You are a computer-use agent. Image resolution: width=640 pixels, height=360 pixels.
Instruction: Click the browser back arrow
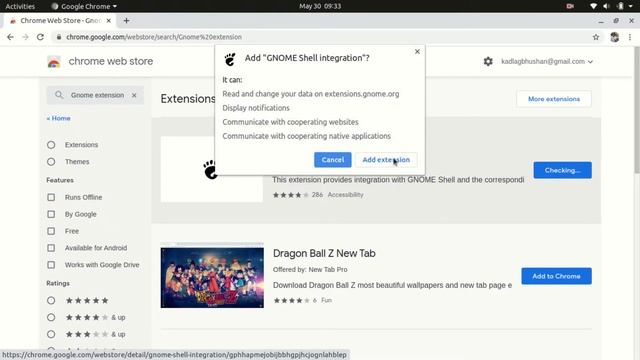[10, 37]
